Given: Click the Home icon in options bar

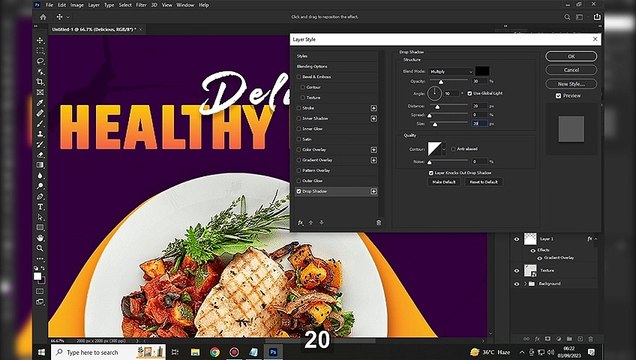Looking at the screenshot, I should pos(43,17).
